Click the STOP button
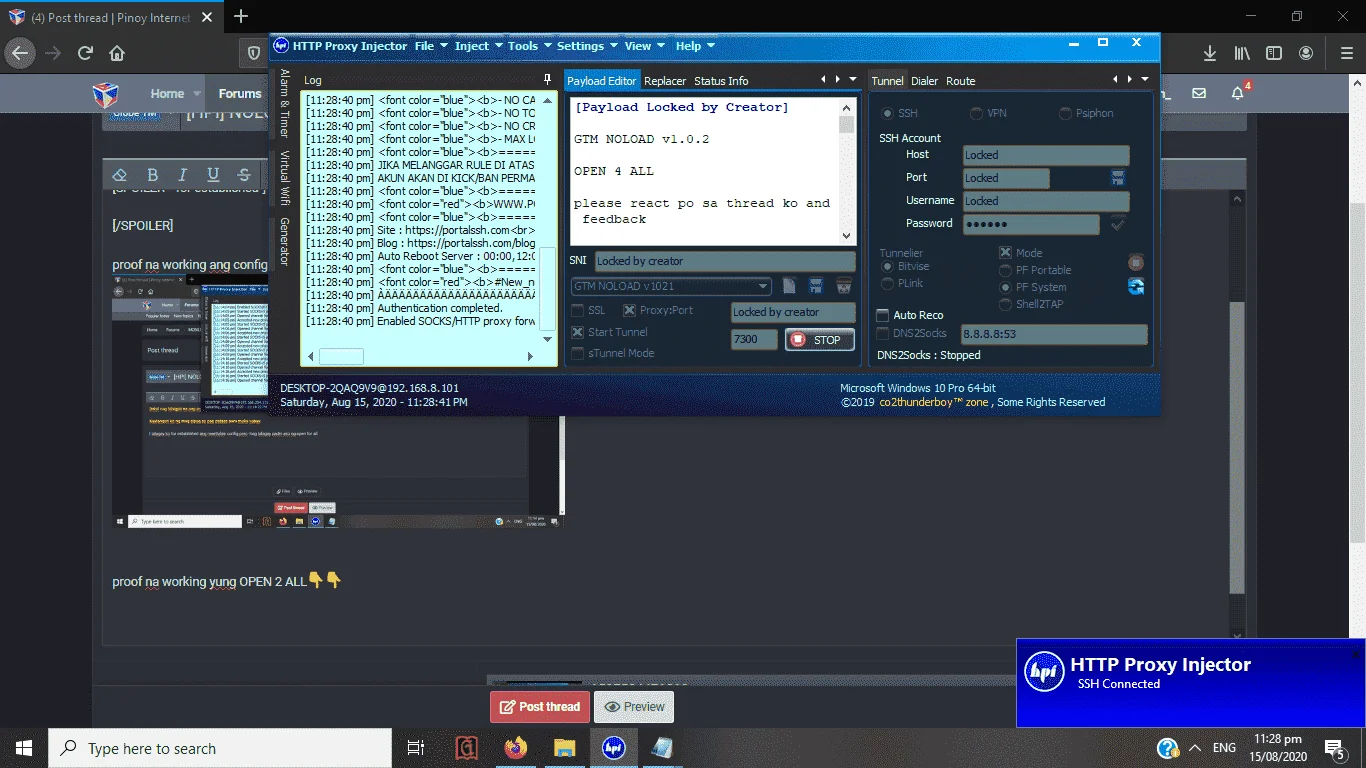This screenshot has height=768, width=1366. (820, 340)
